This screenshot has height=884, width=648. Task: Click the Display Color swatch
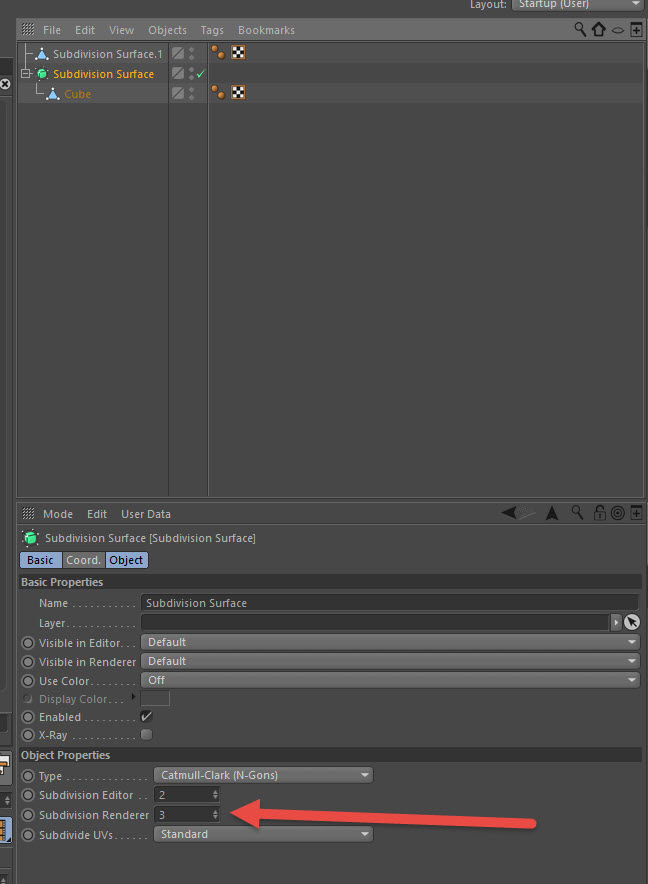click(155, 699)
